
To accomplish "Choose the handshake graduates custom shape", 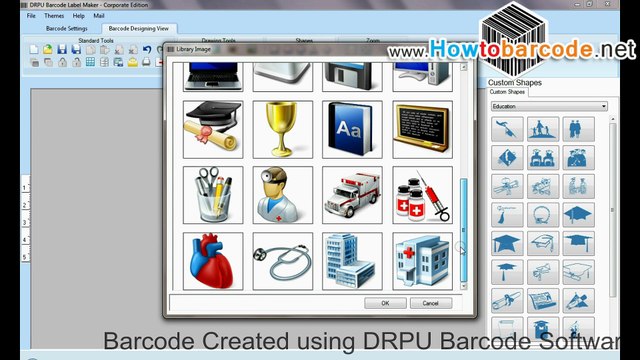I will pos(578,186).
